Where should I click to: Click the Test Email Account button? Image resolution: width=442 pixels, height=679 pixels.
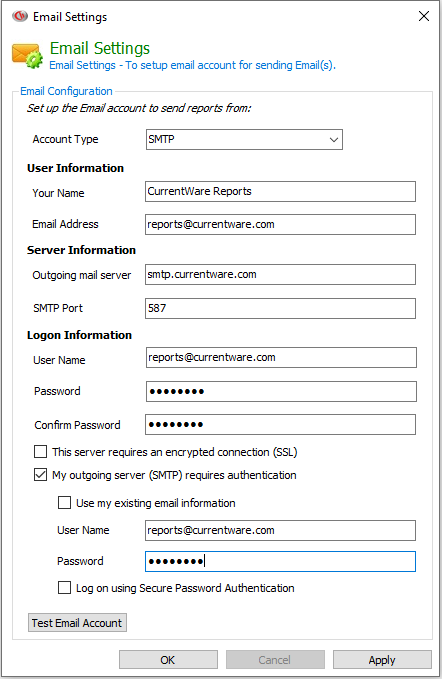[x=77, y=623]
